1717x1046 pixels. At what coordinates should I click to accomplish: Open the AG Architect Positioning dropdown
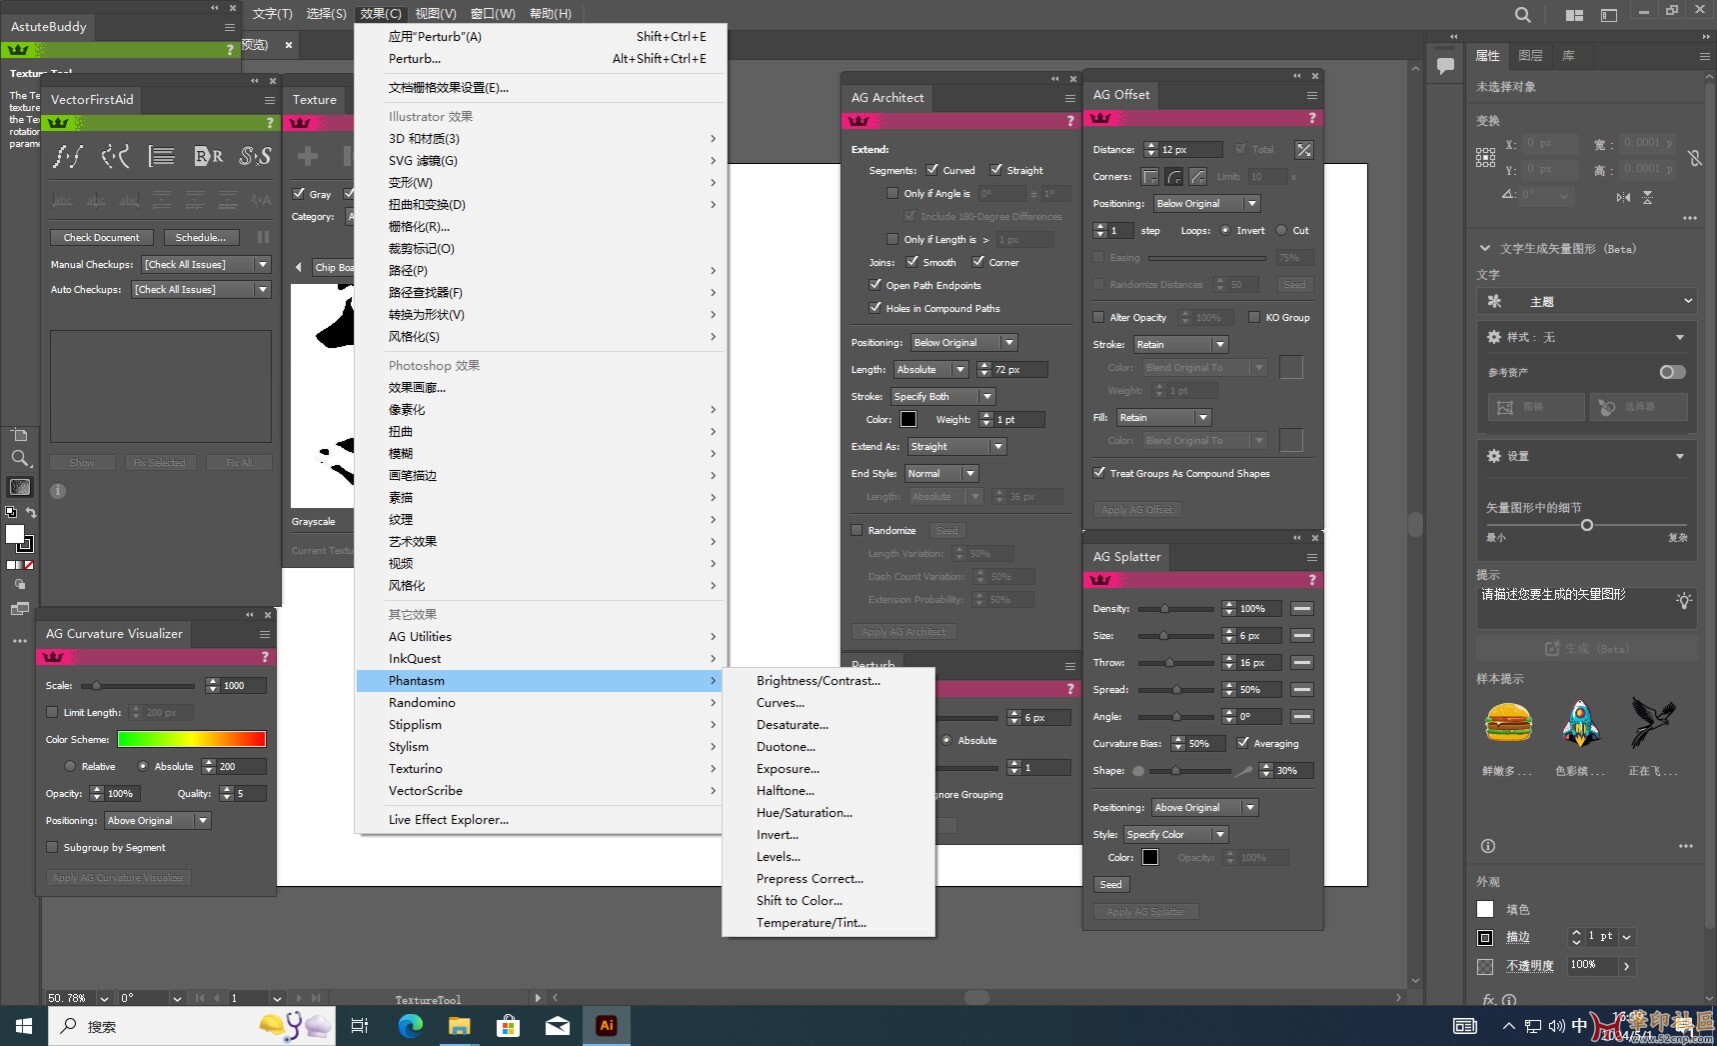click(x=964, y=343)
